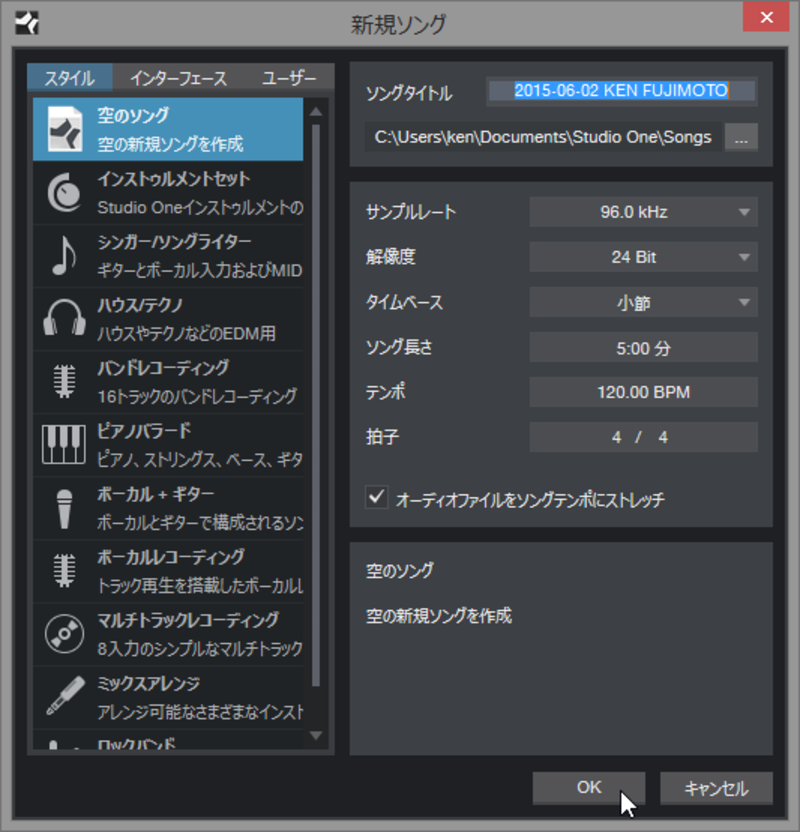Viewport: 800px width, 832px height.
Task: Close the 新規ソング dialog
Action: click(766, 17)
